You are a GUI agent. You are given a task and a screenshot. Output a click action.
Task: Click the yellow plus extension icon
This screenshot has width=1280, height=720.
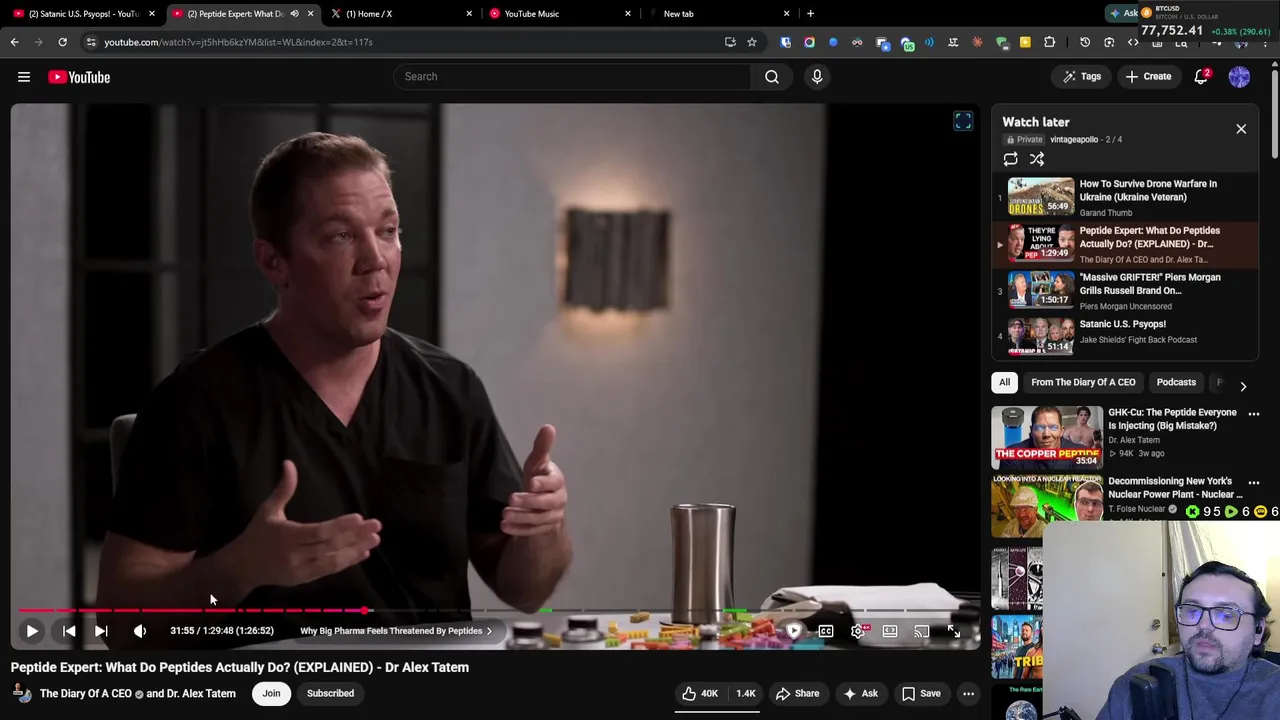coord(1025,42)
